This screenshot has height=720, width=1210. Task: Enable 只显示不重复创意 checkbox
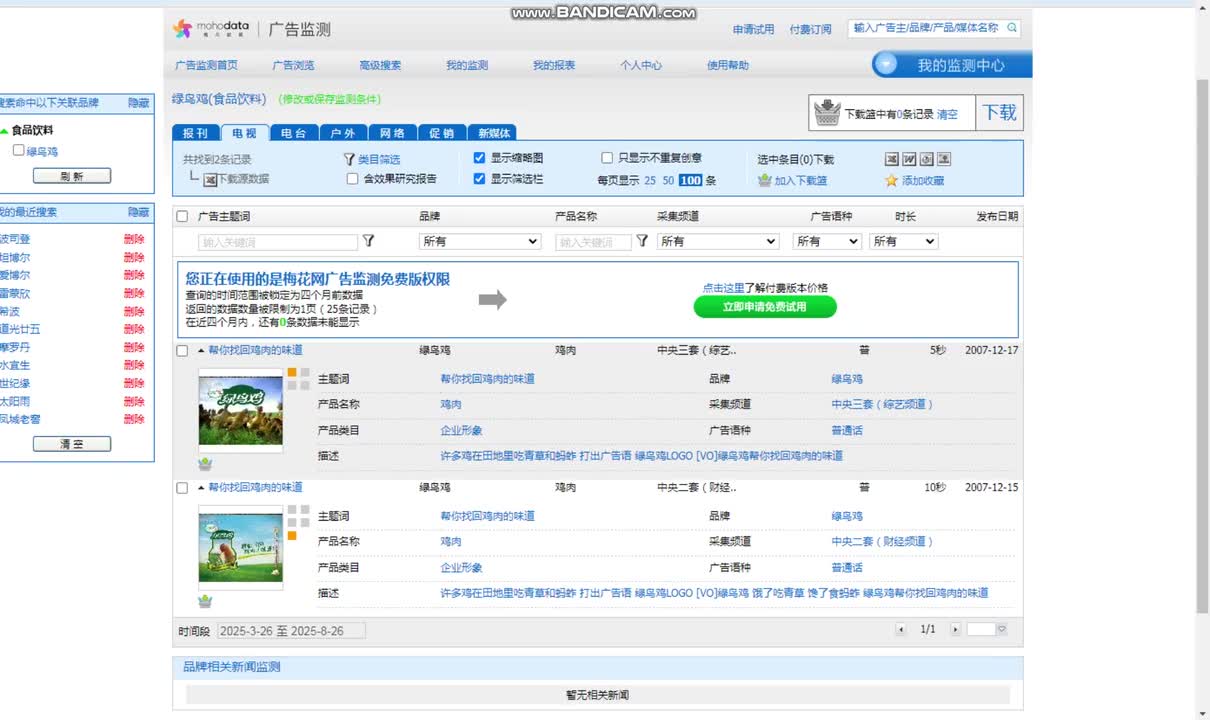pos(607,158)
